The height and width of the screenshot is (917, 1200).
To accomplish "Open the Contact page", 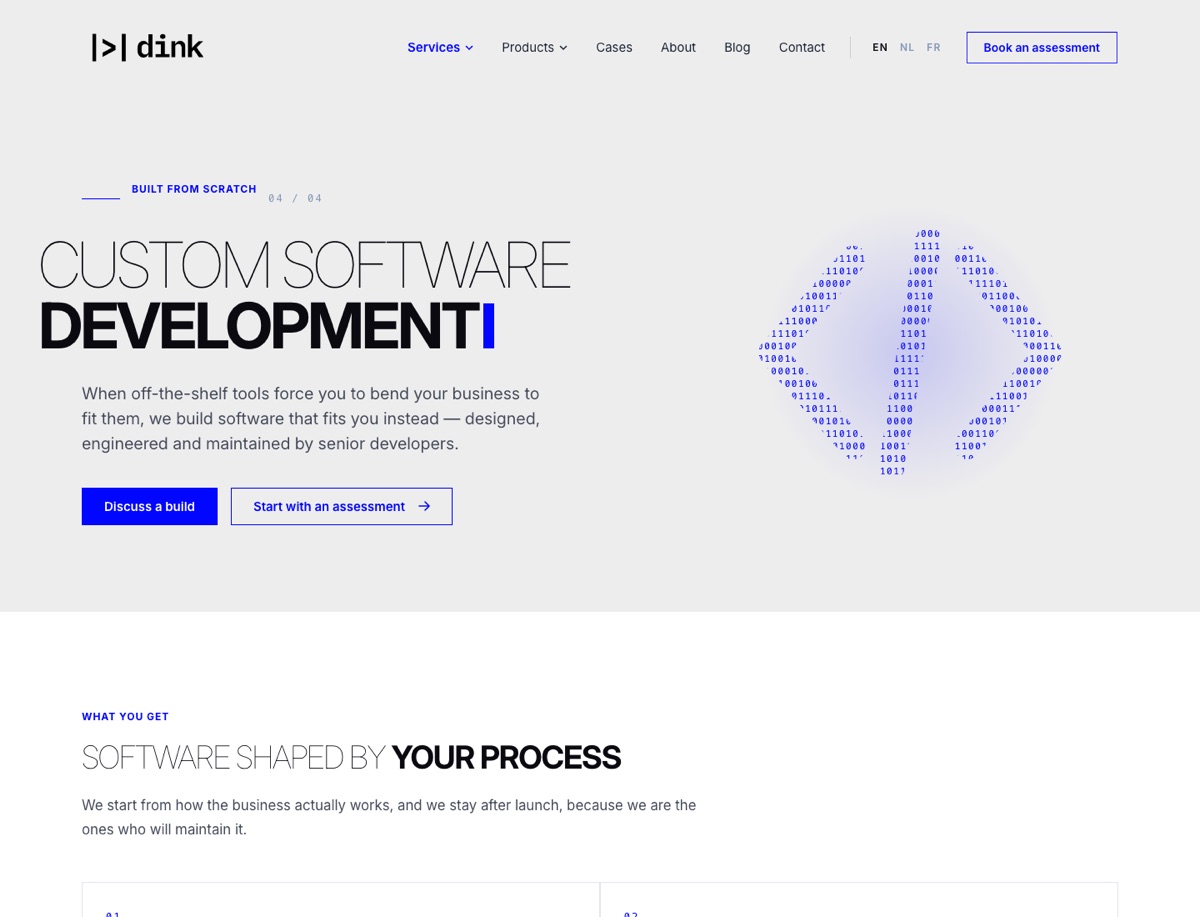I will coord(802,47).
